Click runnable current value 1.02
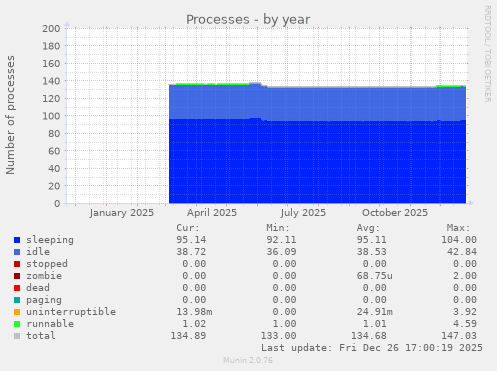Viewport: 497px width, 371px height. point(194,324)
